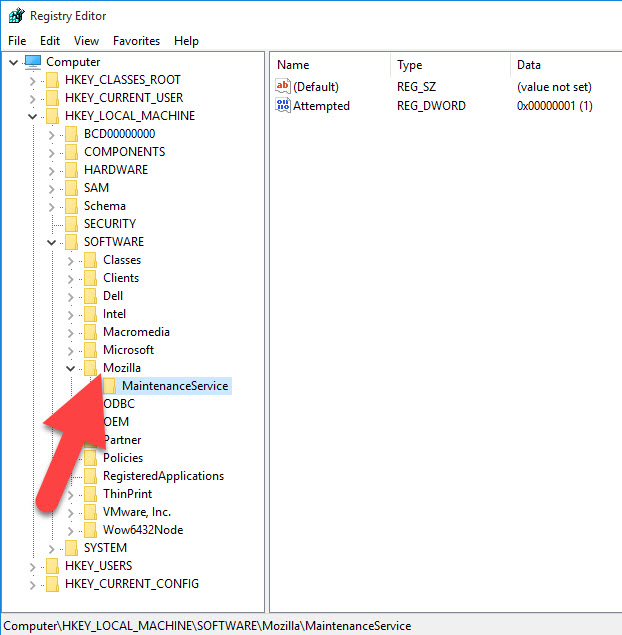Click the ThinPrint folder icon
This screenshot has height=635, width=622.
(90, 494)
